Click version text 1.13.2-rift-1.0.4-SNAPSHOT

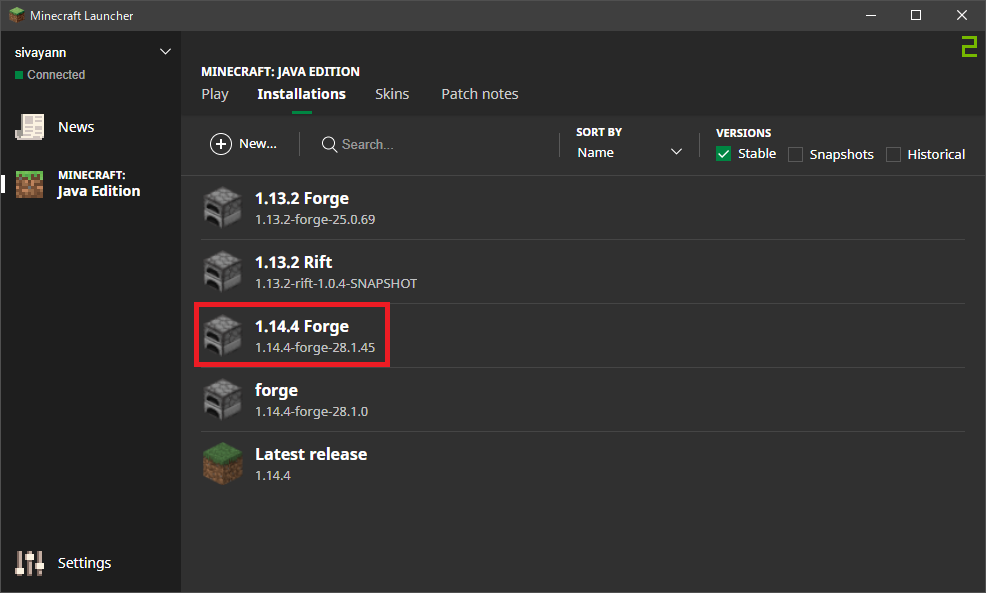pos(336,284)
